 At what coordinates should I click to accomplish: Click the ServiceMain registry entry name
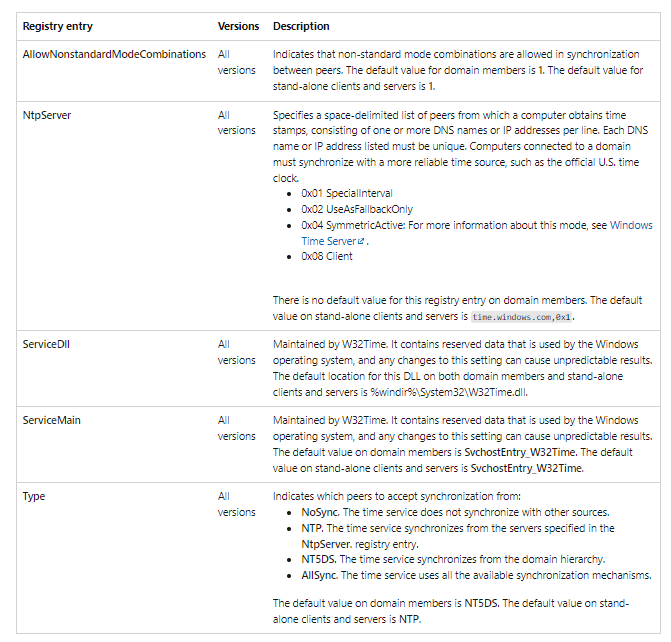tap(52, 420)
